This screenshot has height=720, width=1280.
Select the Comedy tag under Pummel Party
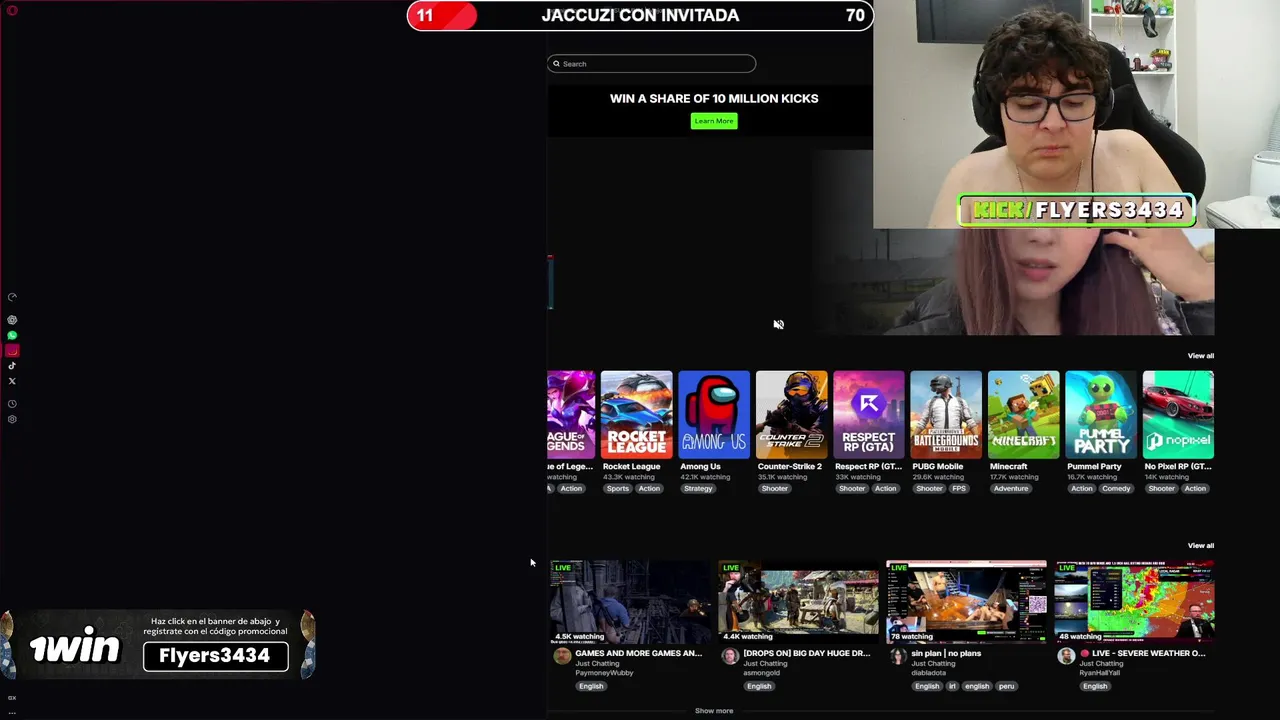pos(1116,489)
